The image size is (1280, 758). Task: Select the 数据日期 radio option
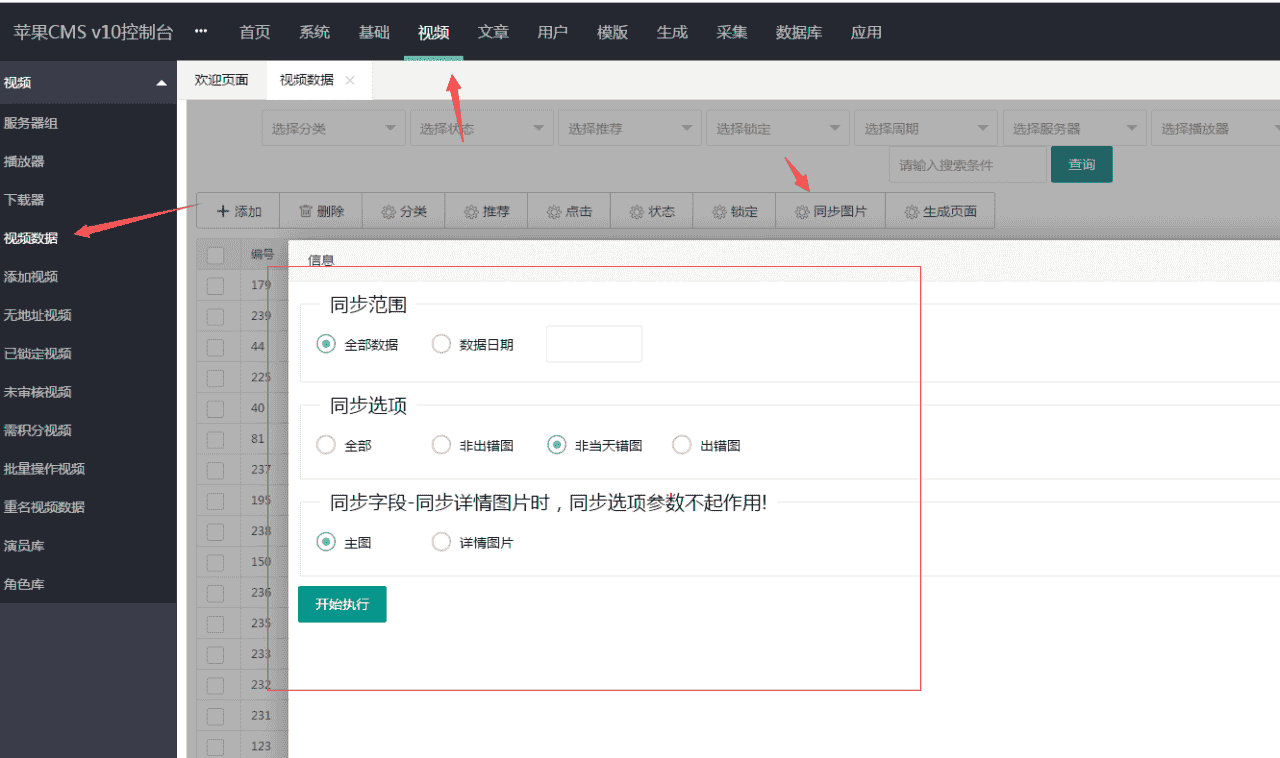coord(441,343)
